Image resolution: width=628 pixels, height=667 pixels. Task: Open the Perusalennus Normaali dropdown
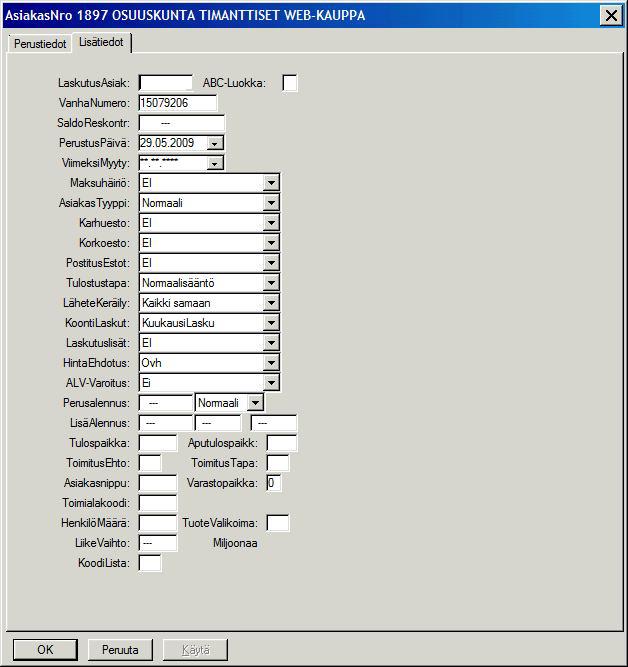pyautogui.click(x=255, y=403)
